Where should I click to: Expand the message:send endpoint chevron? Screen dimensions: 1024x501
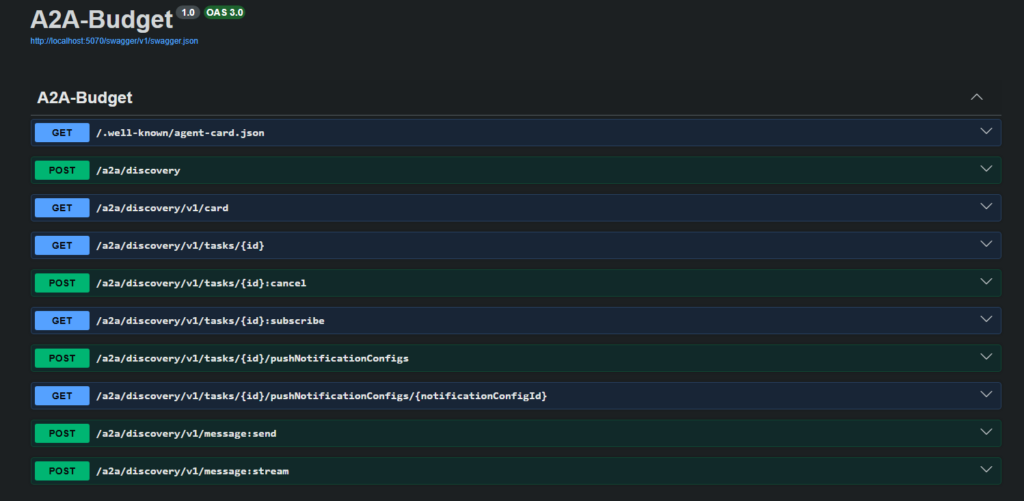pyautogui.click(x=986, y=433)
